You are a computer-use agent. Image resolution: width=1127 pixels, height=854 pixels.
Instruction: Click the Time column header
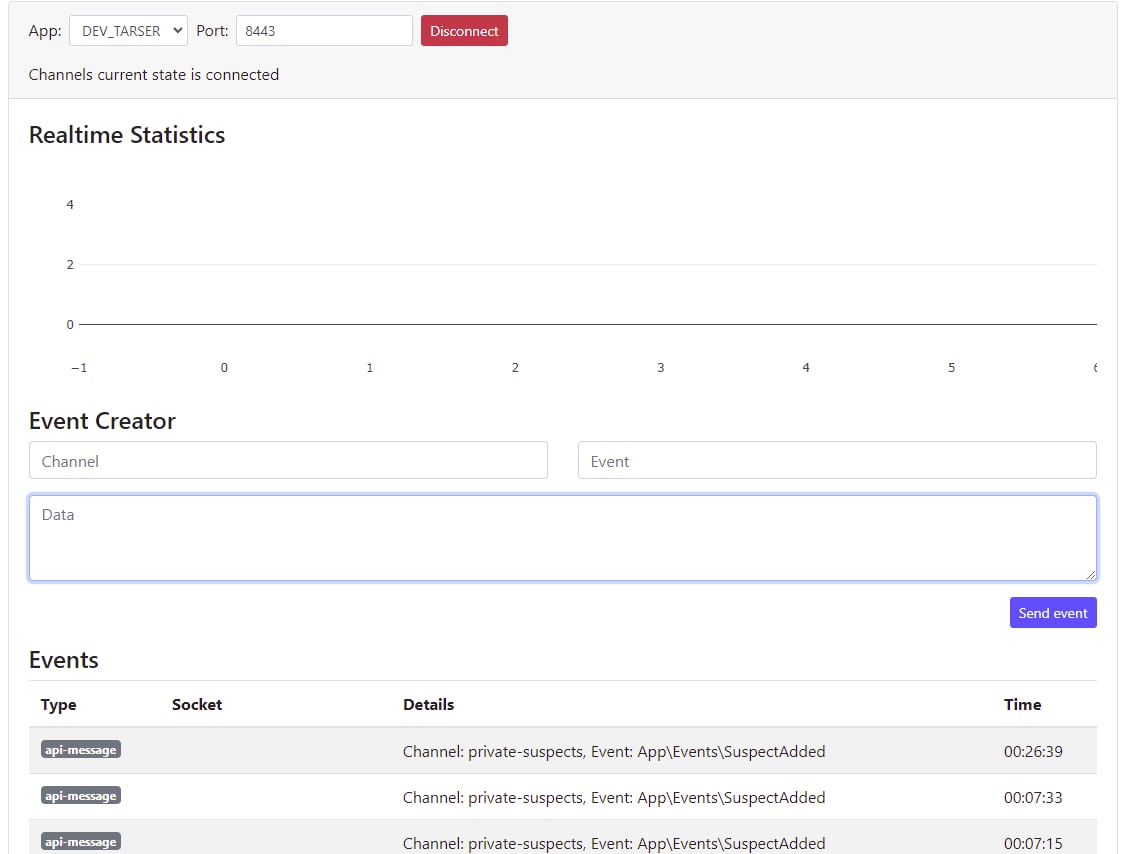[x=1022, y=705]
